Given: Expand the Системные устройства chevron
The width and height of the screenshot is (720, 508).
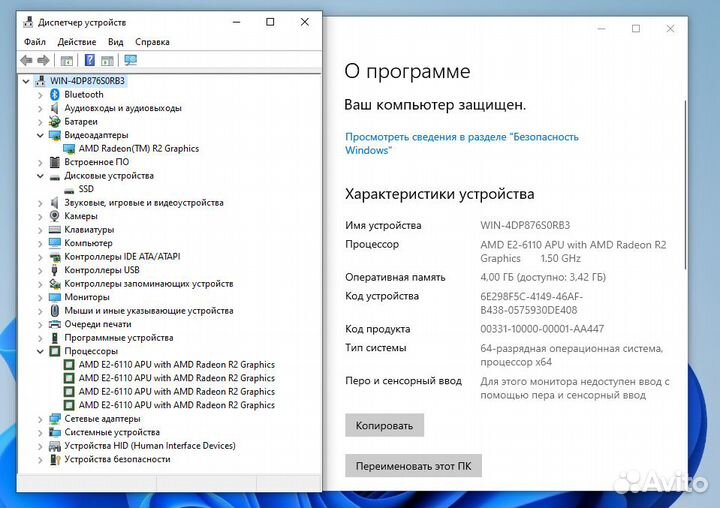Looking at the screenshot, I should pos(40,433).
